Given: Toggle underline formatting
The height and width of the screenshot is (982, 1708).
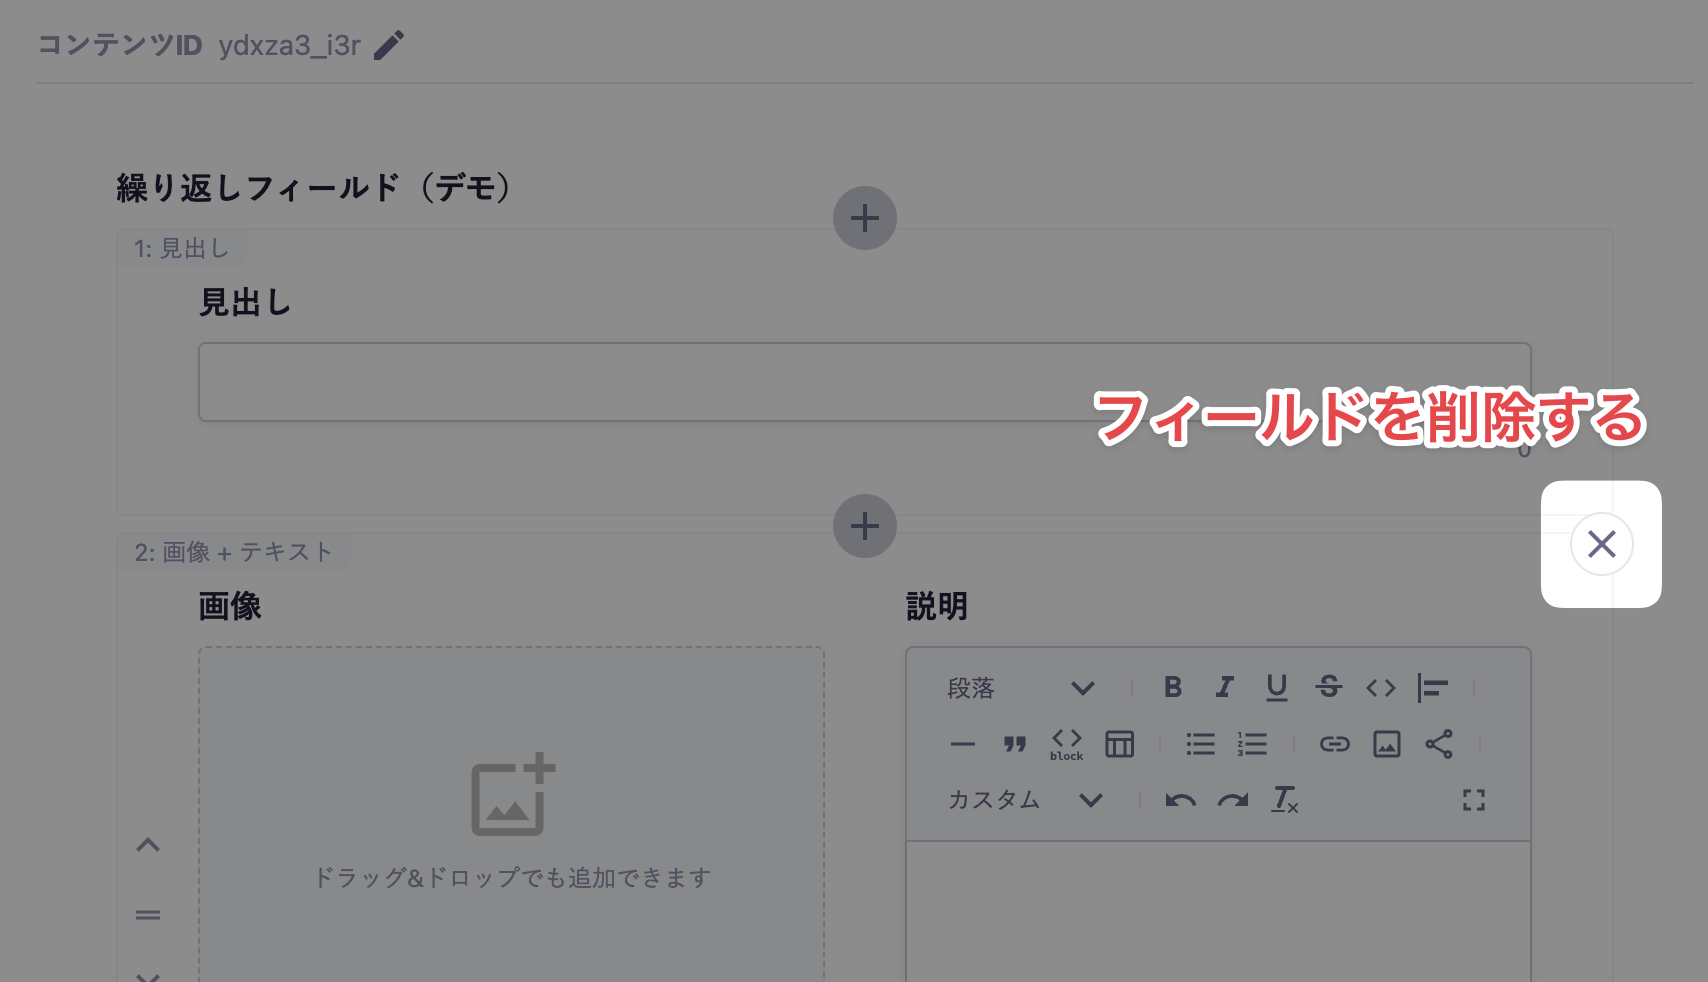Looking at the screenshot, I should click(x=1277, y=687).
